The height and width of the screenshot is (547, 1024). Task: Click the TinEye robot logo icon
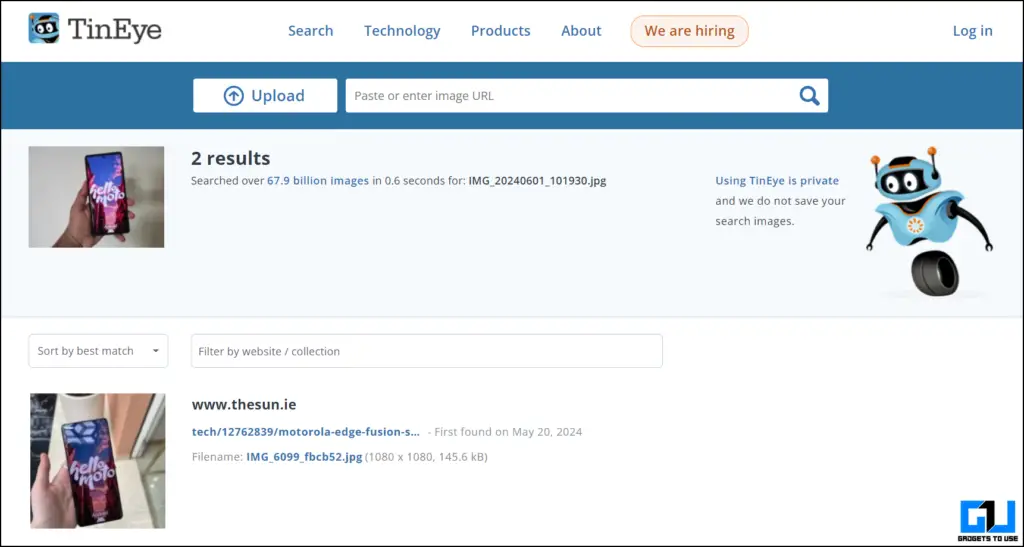[x=44, y=28]
